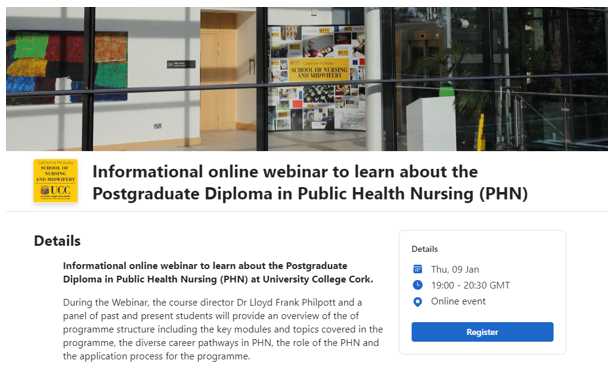Click the paragraph mentioning Dr Lloyd Frank Philpott
615x381 pixels.
click(223, 329)
